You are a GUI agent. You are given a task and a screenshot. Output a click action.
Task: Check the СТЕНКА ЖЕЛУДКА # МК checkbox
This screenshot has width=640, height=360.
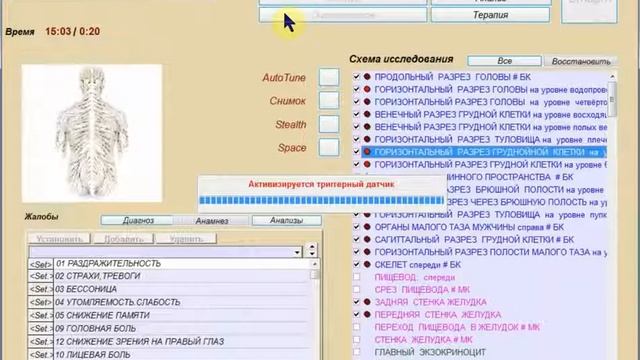tap(357, 340)
